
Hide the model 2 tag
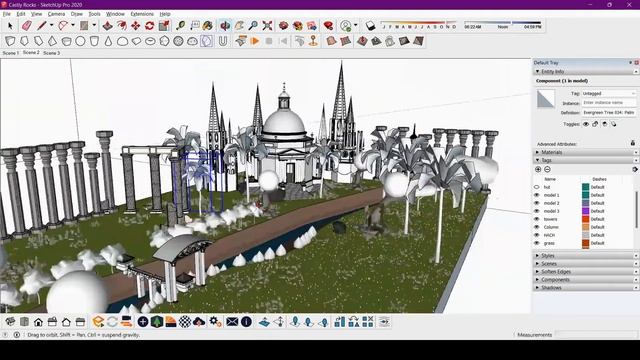pyautogui.click(x=537, y=203)
